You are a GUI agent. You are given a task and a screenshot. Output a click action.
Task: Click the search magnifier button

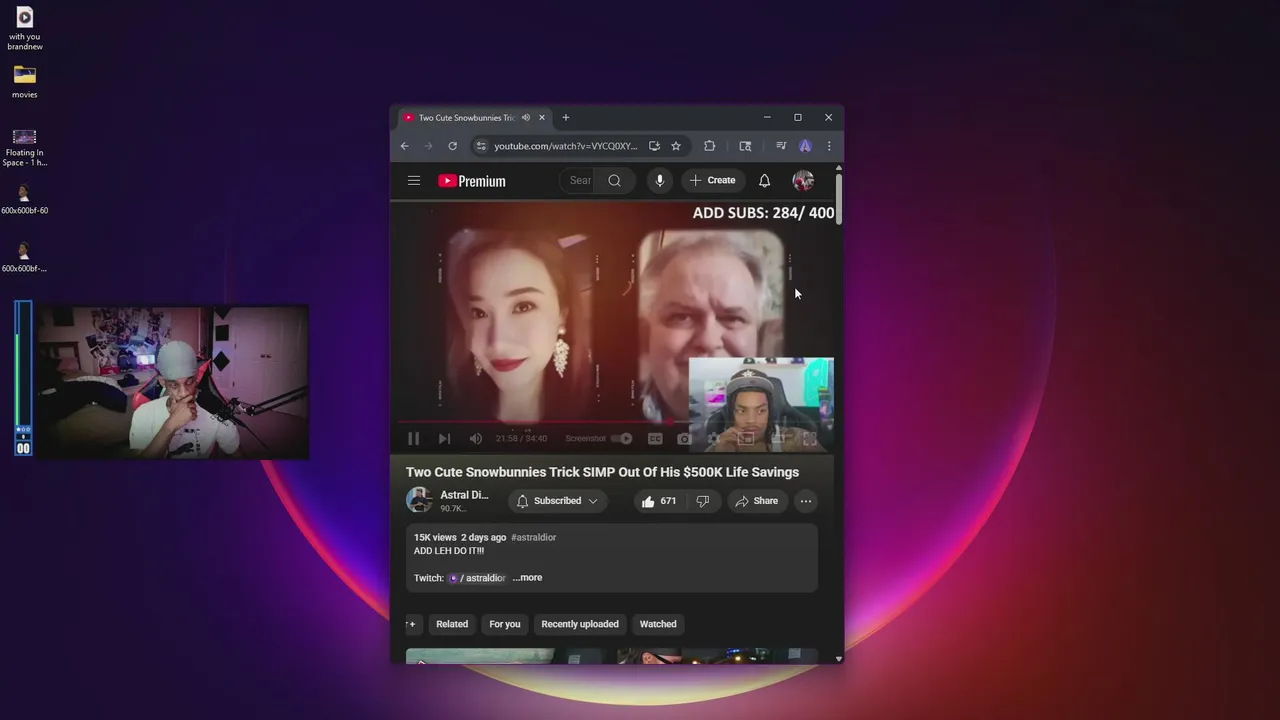pos(615,181)
